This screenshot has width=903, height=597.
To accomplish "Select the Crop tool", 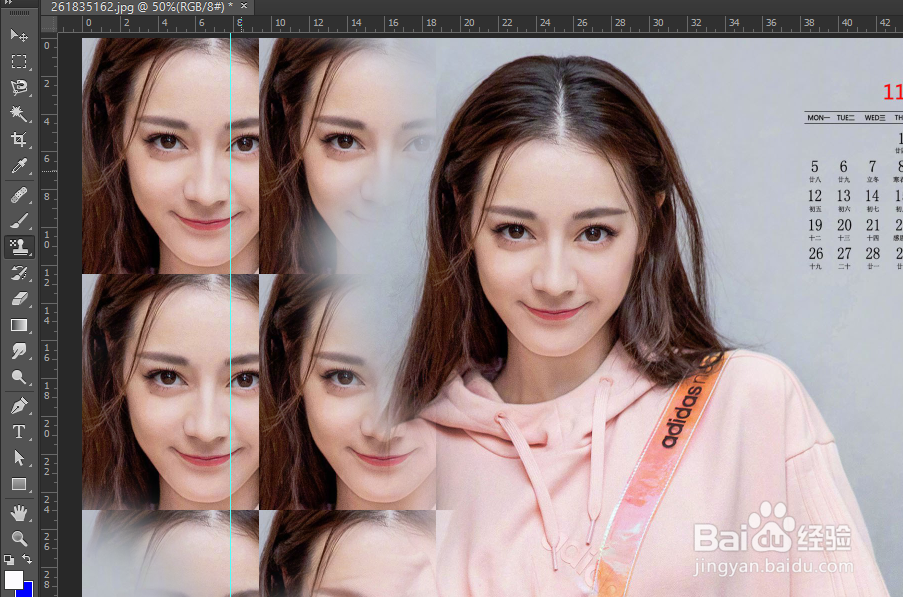I will 19,140.
